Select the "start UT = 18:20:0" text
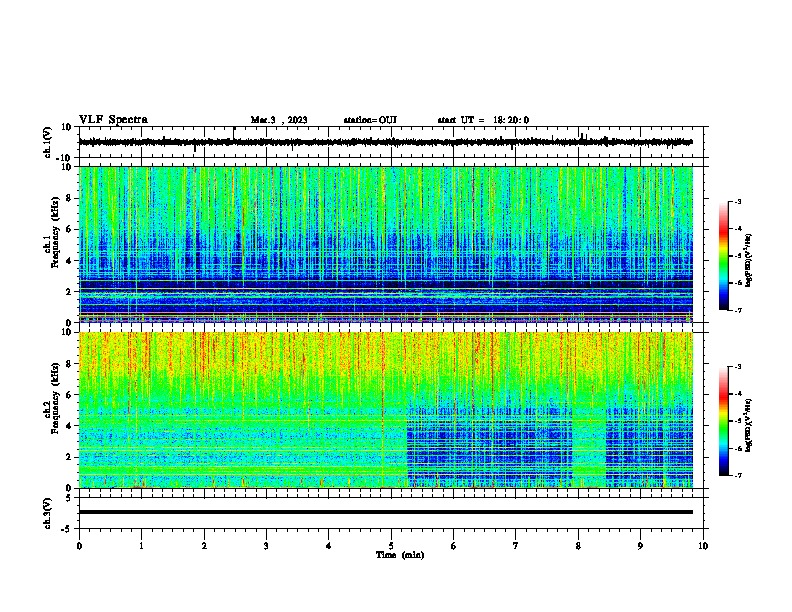 coord(483,120)
